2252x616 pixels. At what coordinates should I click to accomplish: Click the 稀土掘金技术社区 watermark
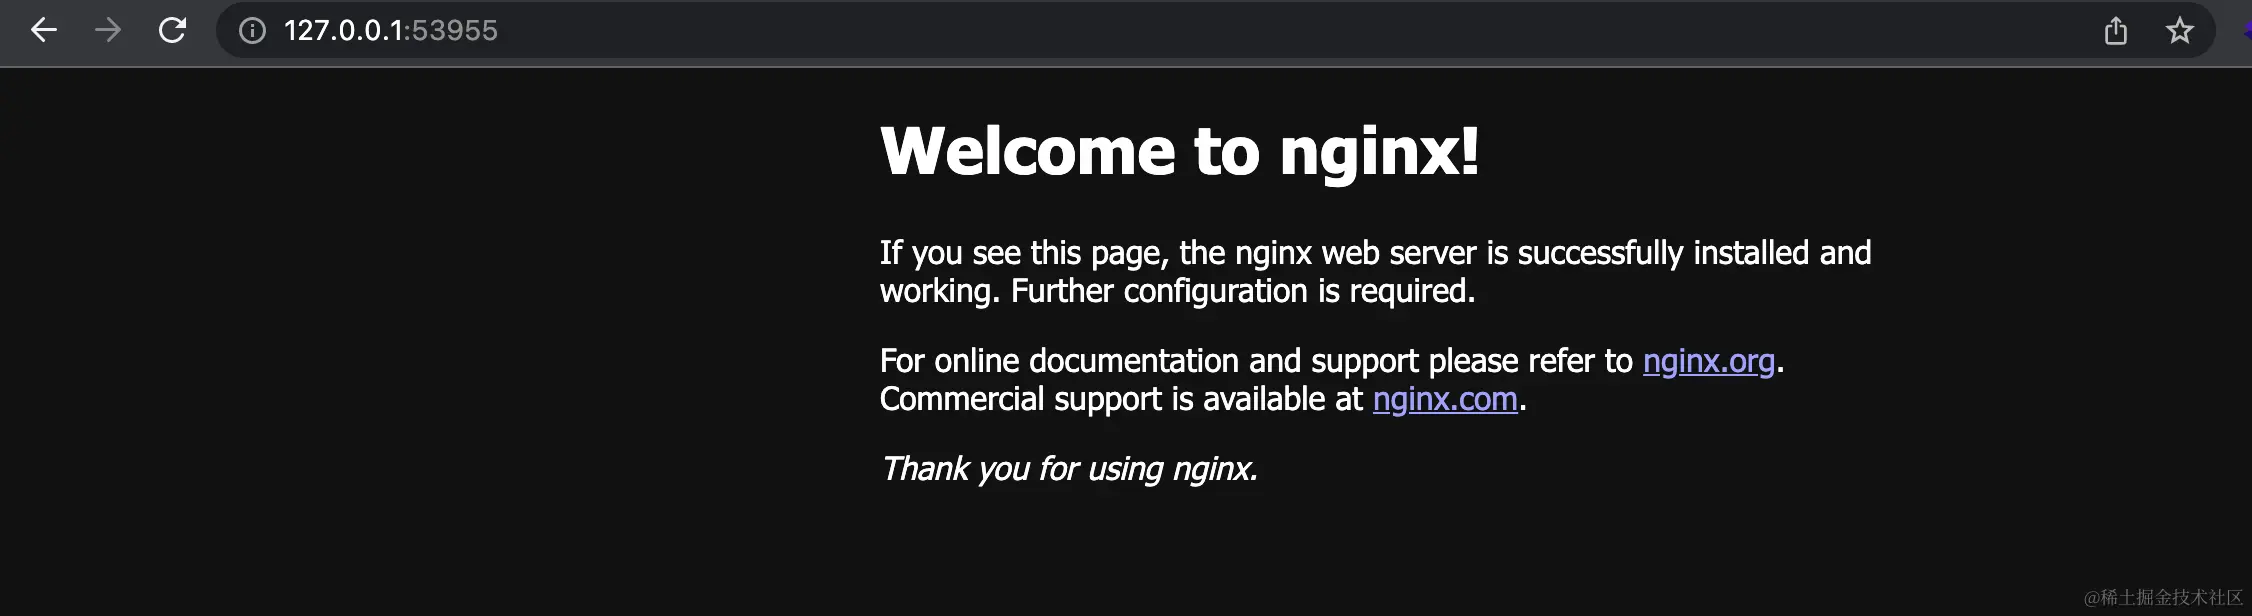pos(2163,597)
